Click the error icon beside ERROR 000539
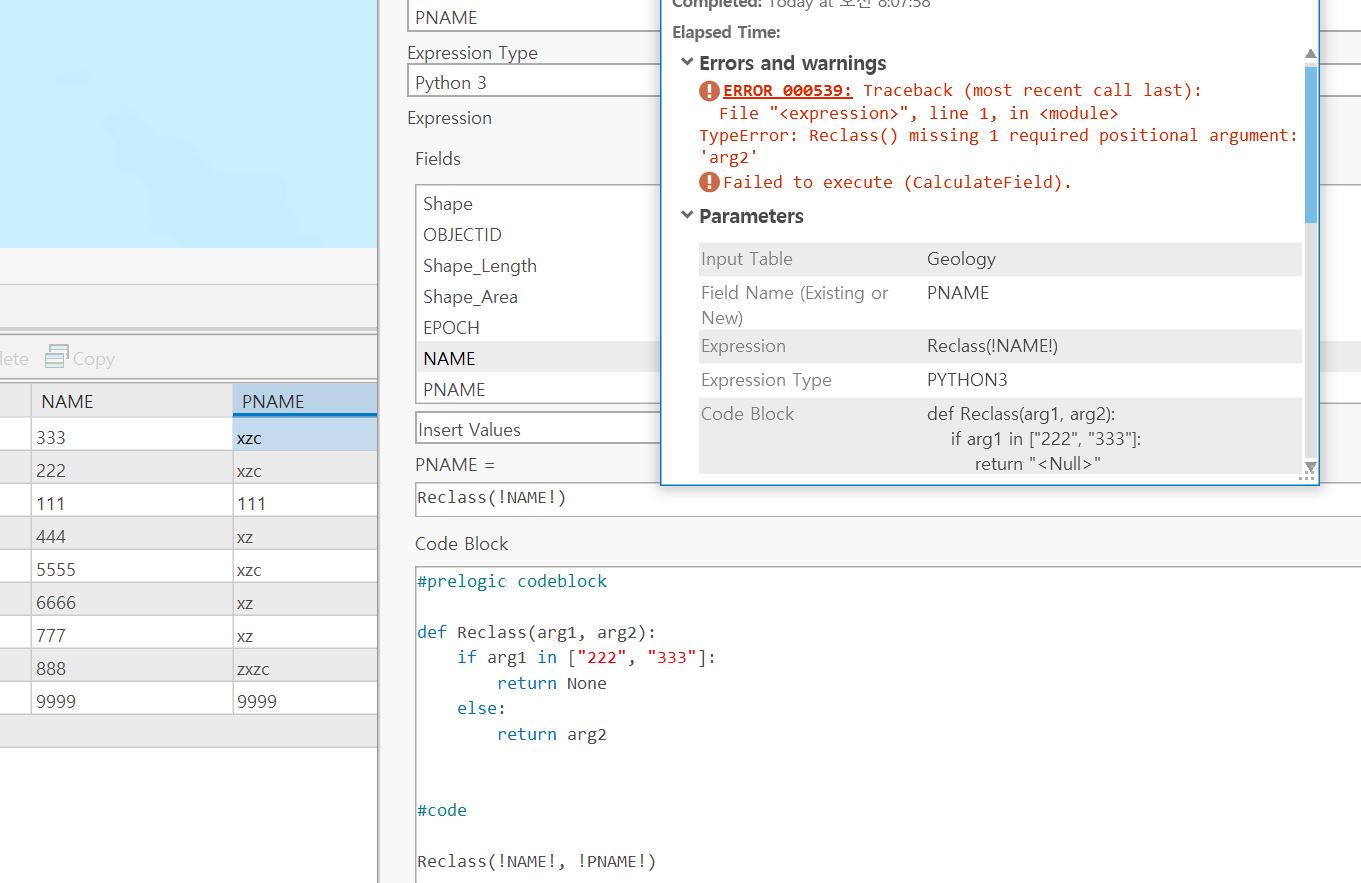Screen dimensions: 1361x883 709,91
